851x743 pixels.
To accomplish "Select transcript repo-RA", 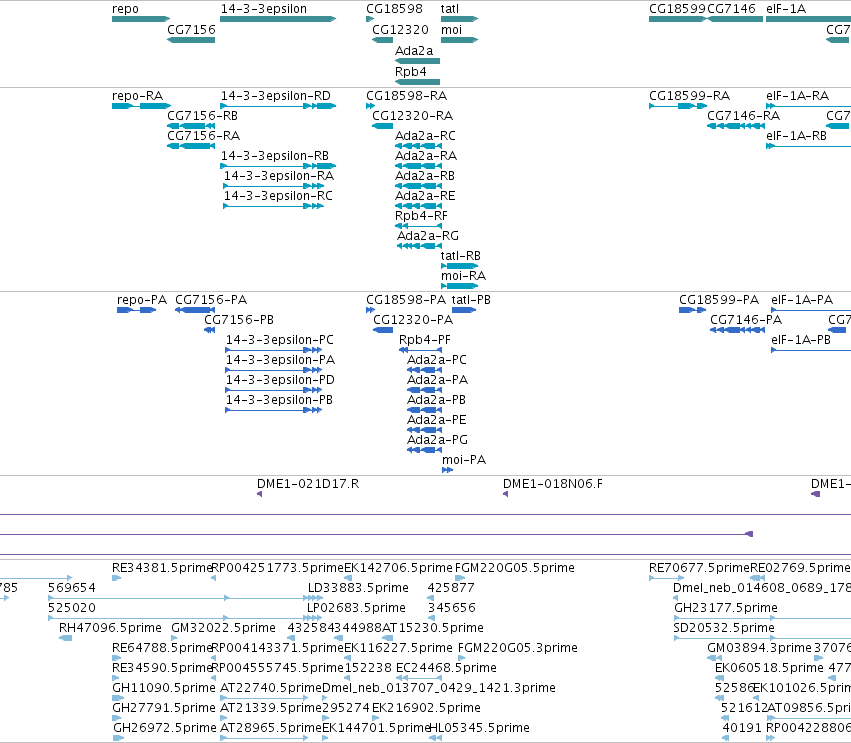I will (137, 96).
